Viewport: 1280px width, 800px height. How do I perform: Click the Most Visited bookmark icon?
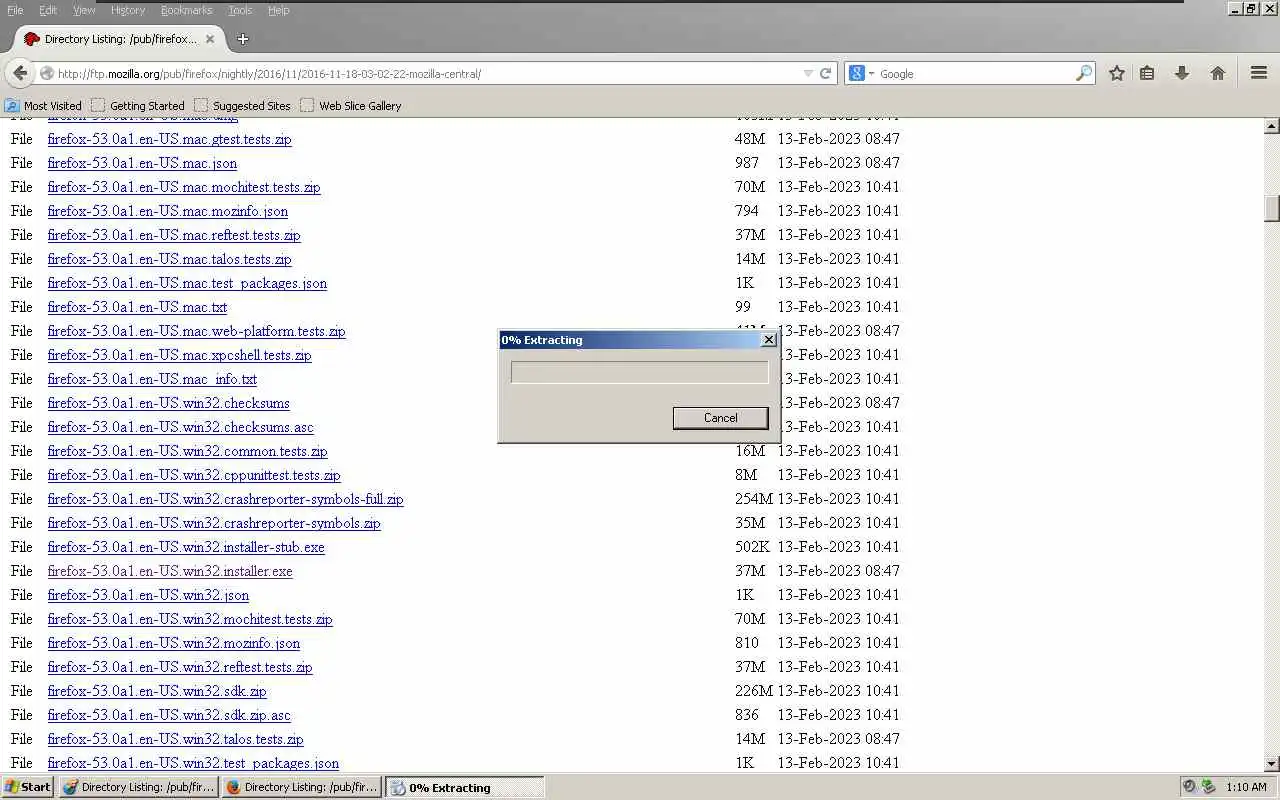point(12,105)
